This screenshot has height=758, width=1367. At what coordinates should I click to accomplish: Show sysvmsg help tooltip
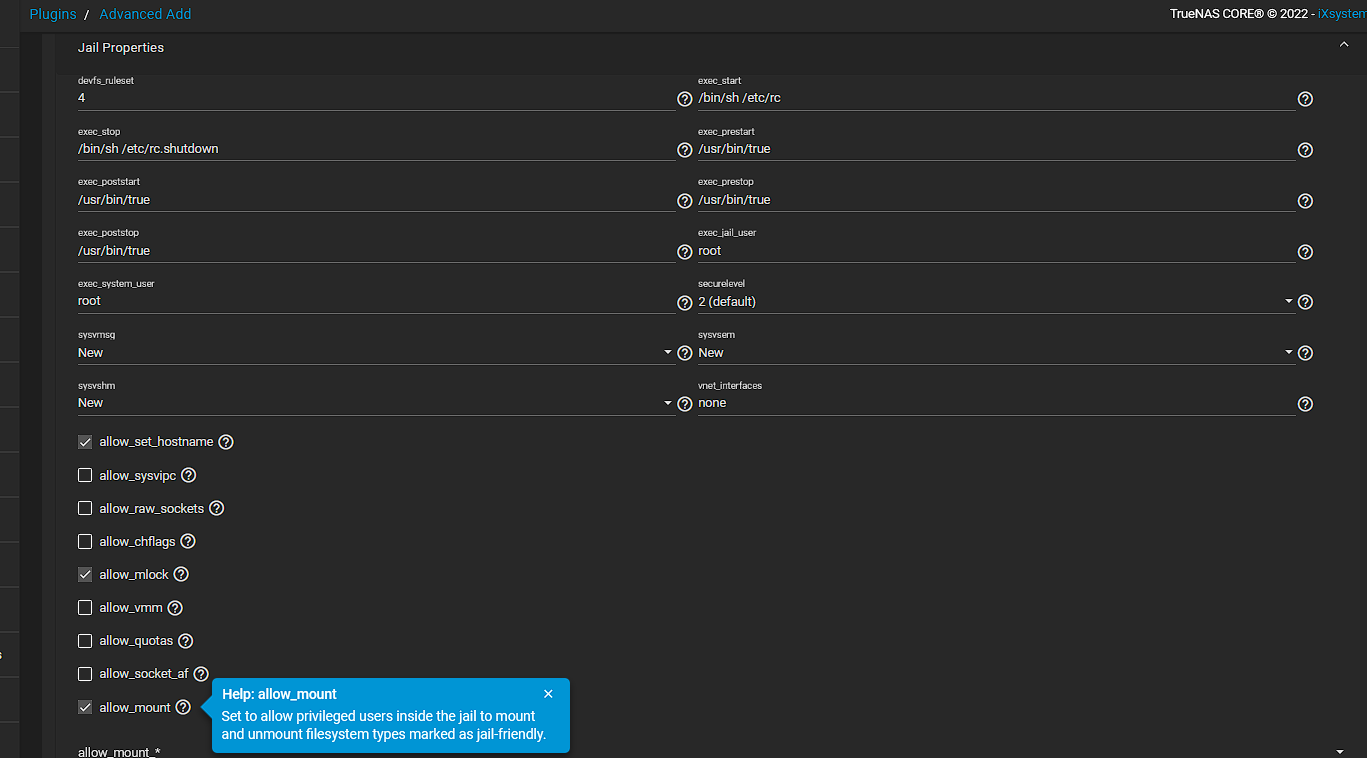tap(685, 353)
